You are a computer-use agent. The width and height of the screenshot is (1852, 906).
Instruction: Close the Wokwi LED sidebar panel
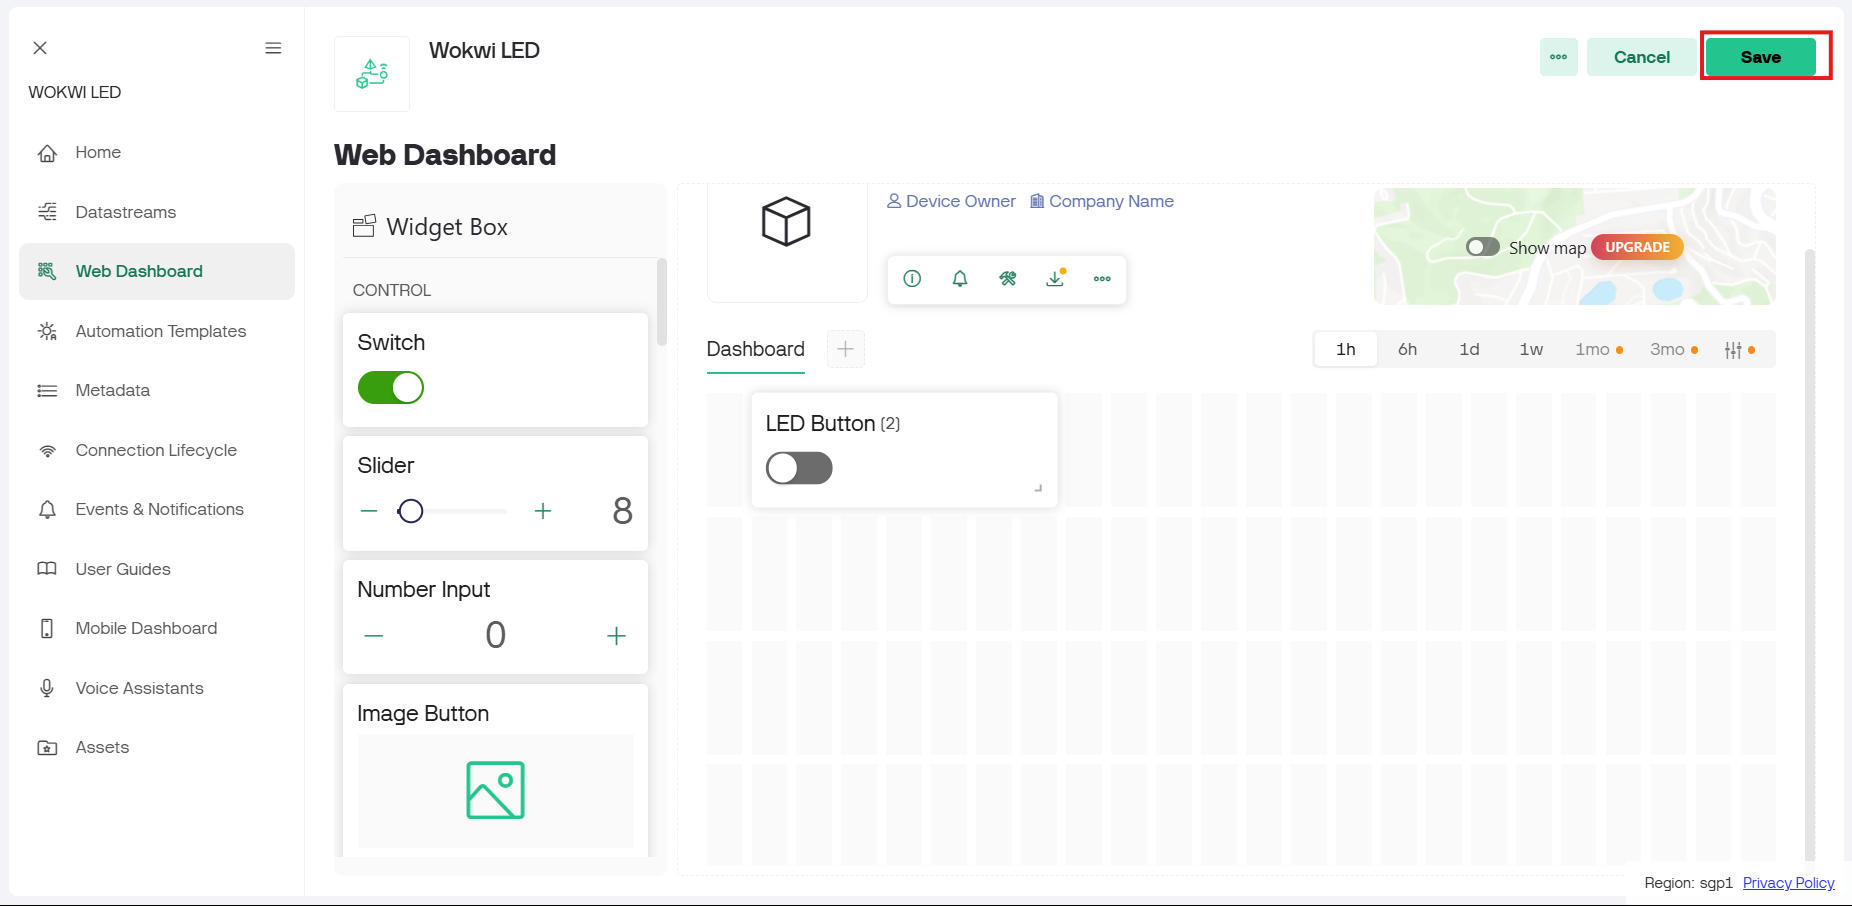[x=40, y=48]
